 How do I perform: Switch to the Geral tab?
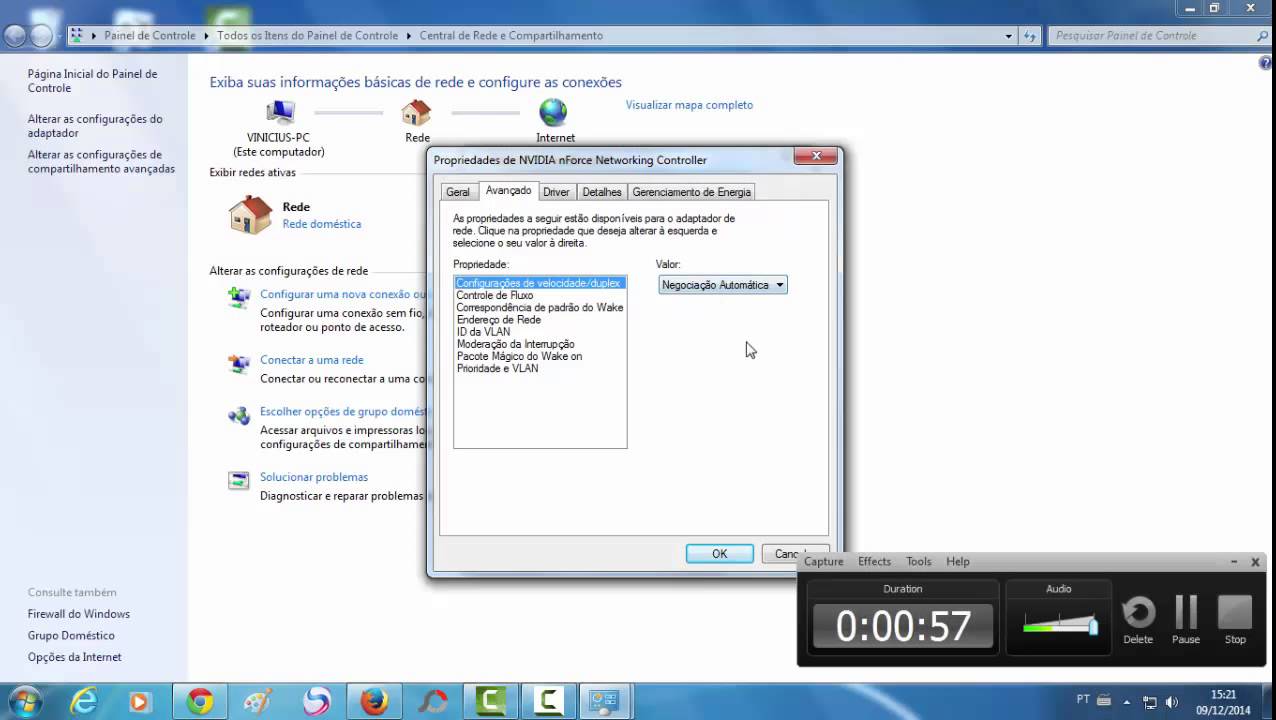tap(458, 192)
